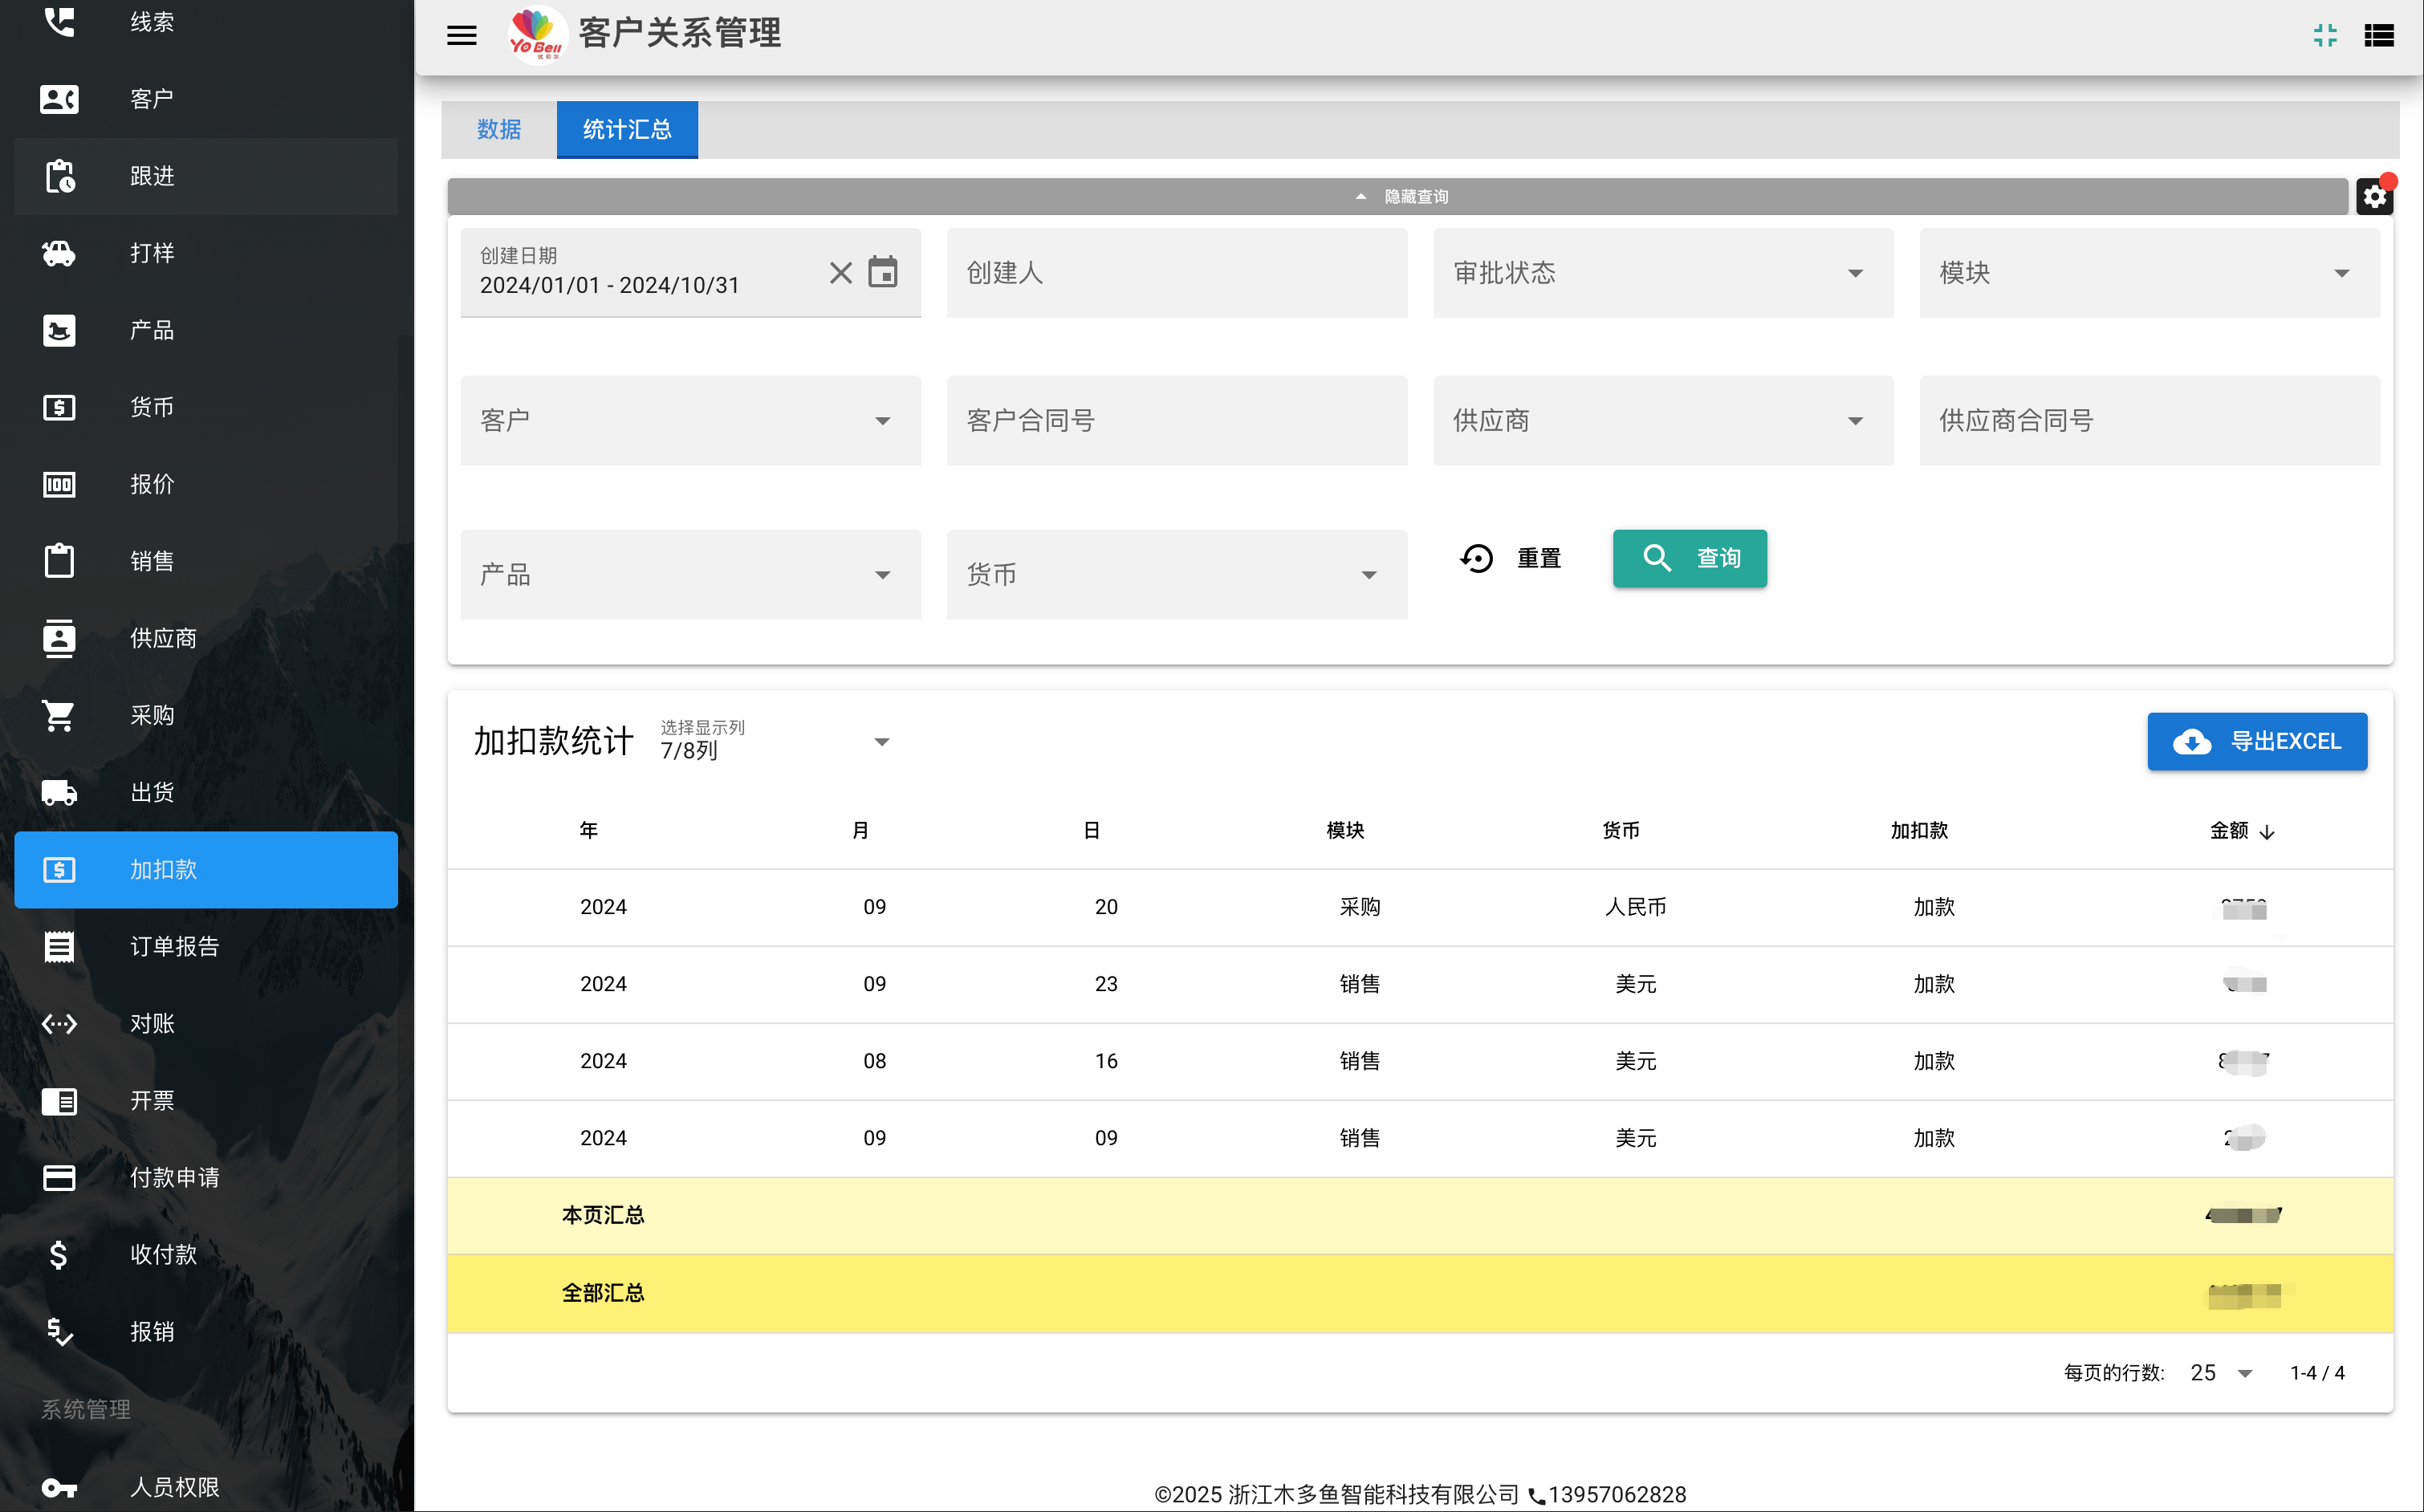Image resolution: width=2424 pixels, height=1512 pixels.
Task: Click the 查询 search button
Action: (1689, 558)
